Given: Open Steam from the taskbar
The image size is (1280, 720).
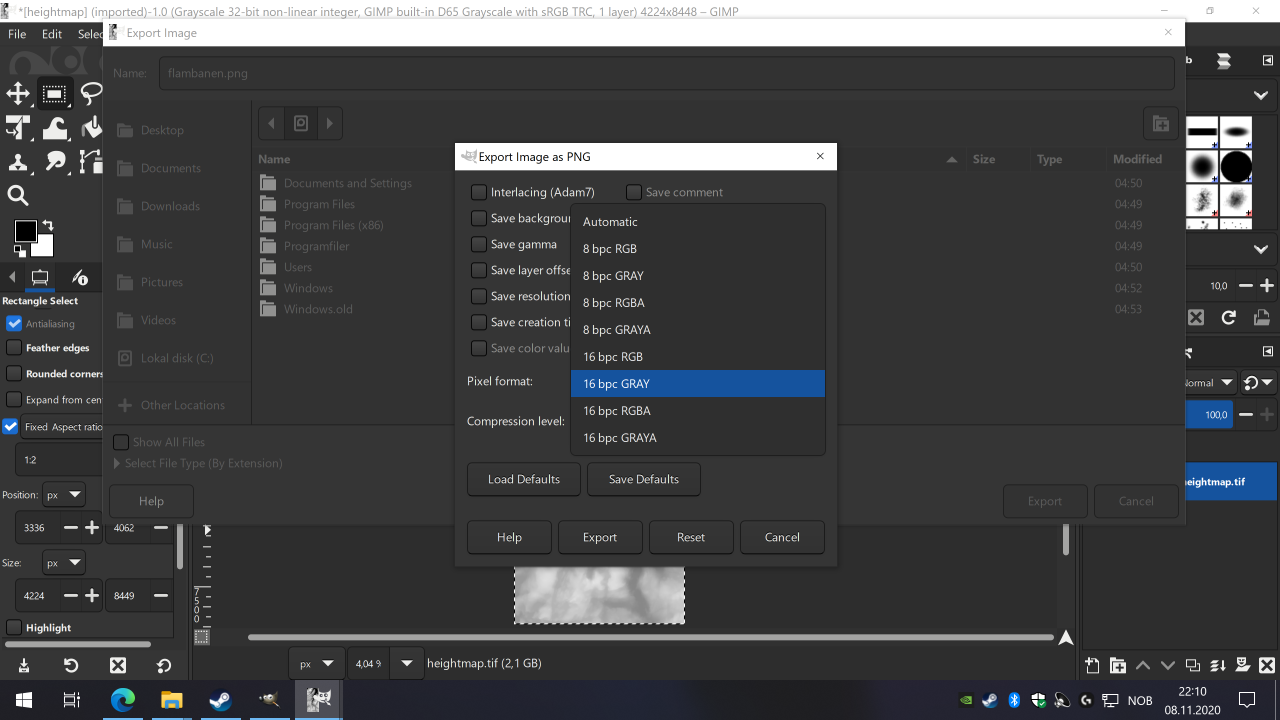Looking at the screenshot, I should click(x=220, y=700).
